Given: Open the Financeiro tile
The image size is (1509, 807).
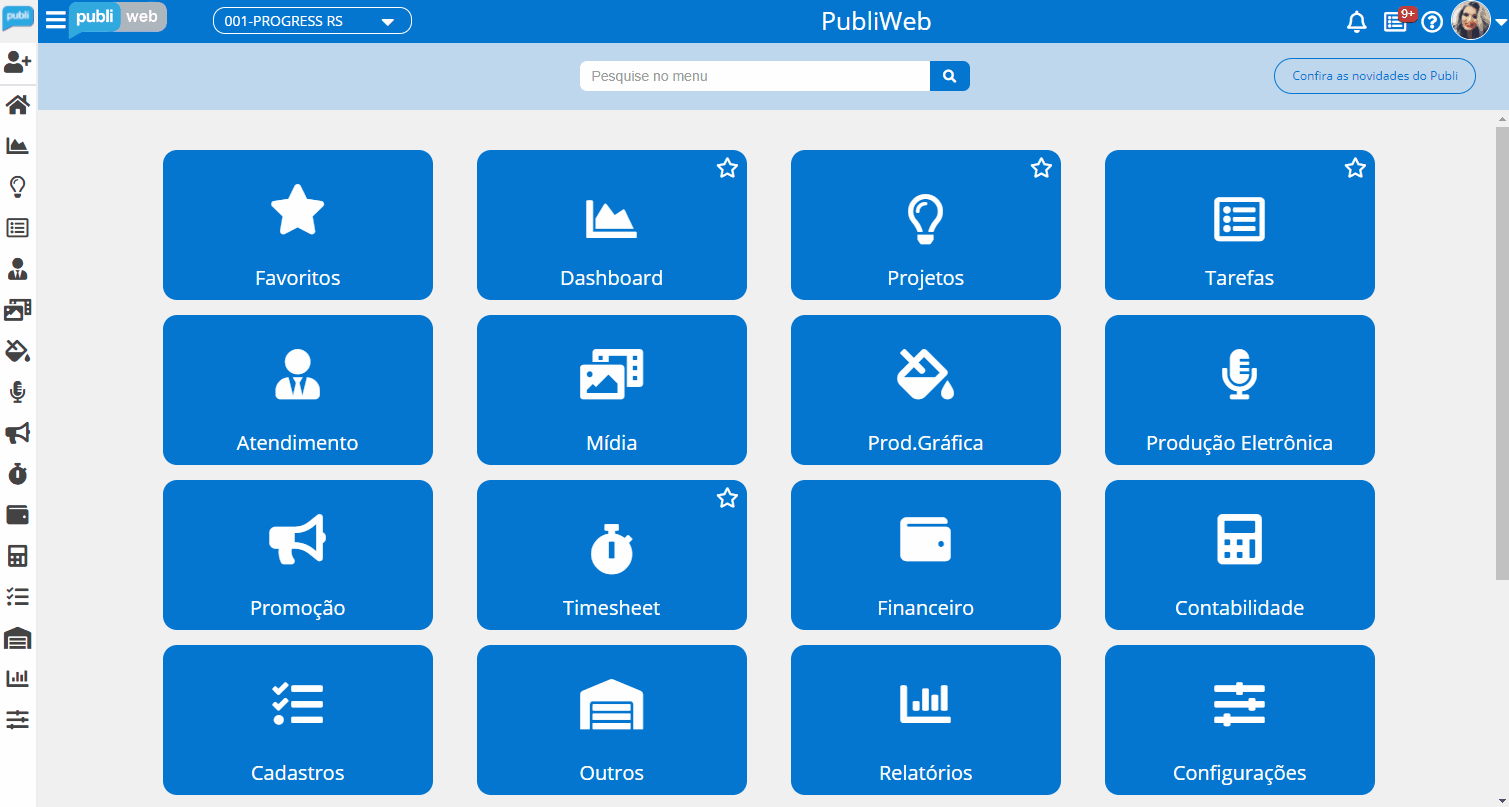Looking at the screenshot, I should pyautogui.click(x=926, y=555).
